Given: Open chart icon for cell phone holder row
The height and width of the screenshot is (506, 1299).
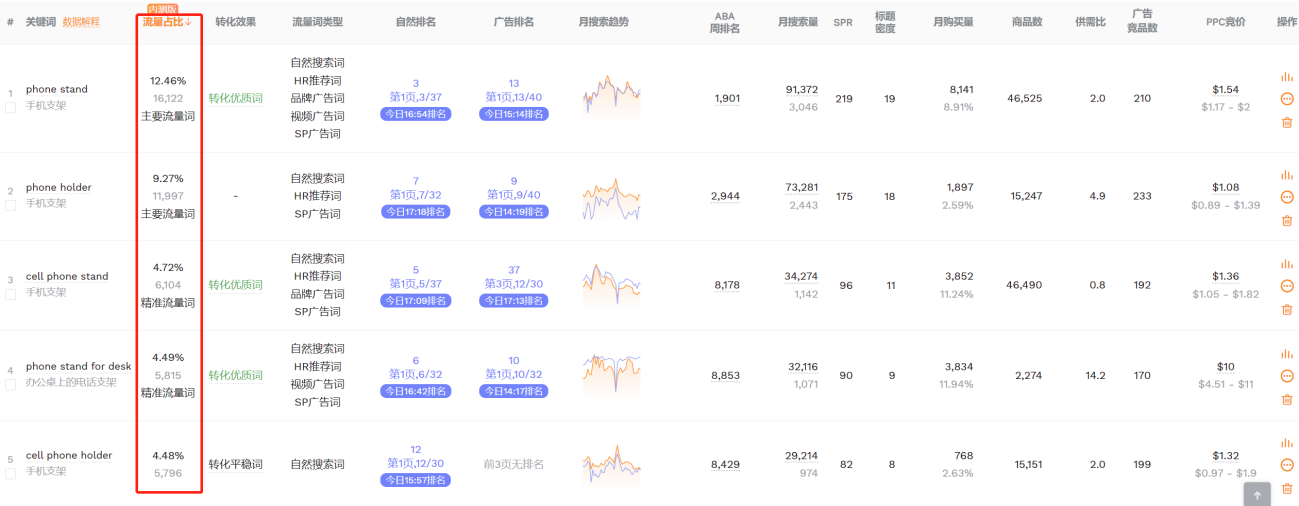Looking at the screenshot, I should tap(1286, 443).
